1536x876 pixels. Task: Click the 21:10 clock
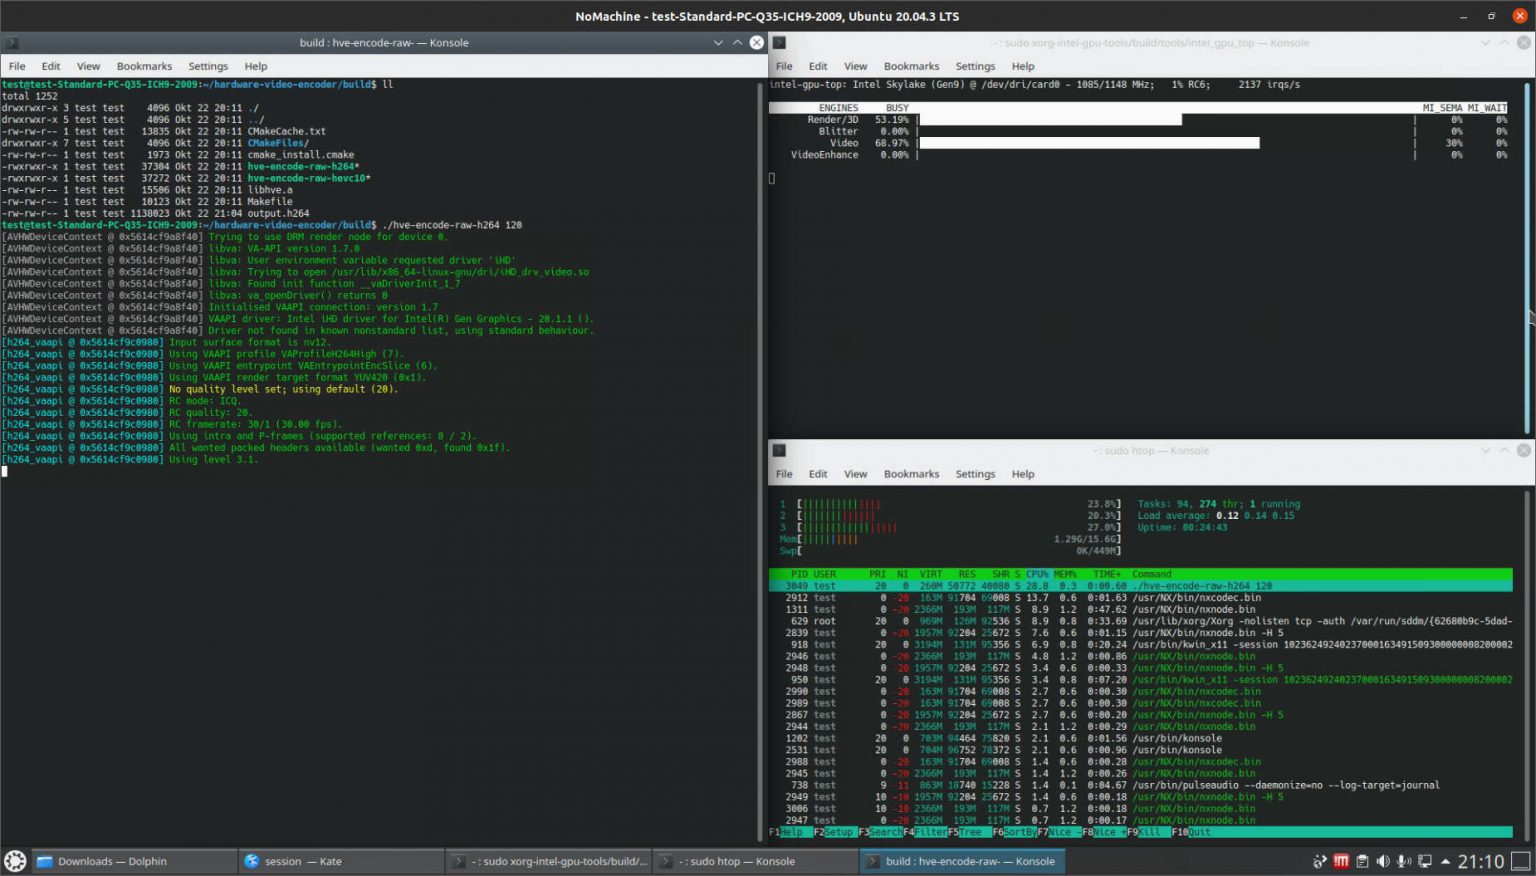click(x=1480, y=861)
